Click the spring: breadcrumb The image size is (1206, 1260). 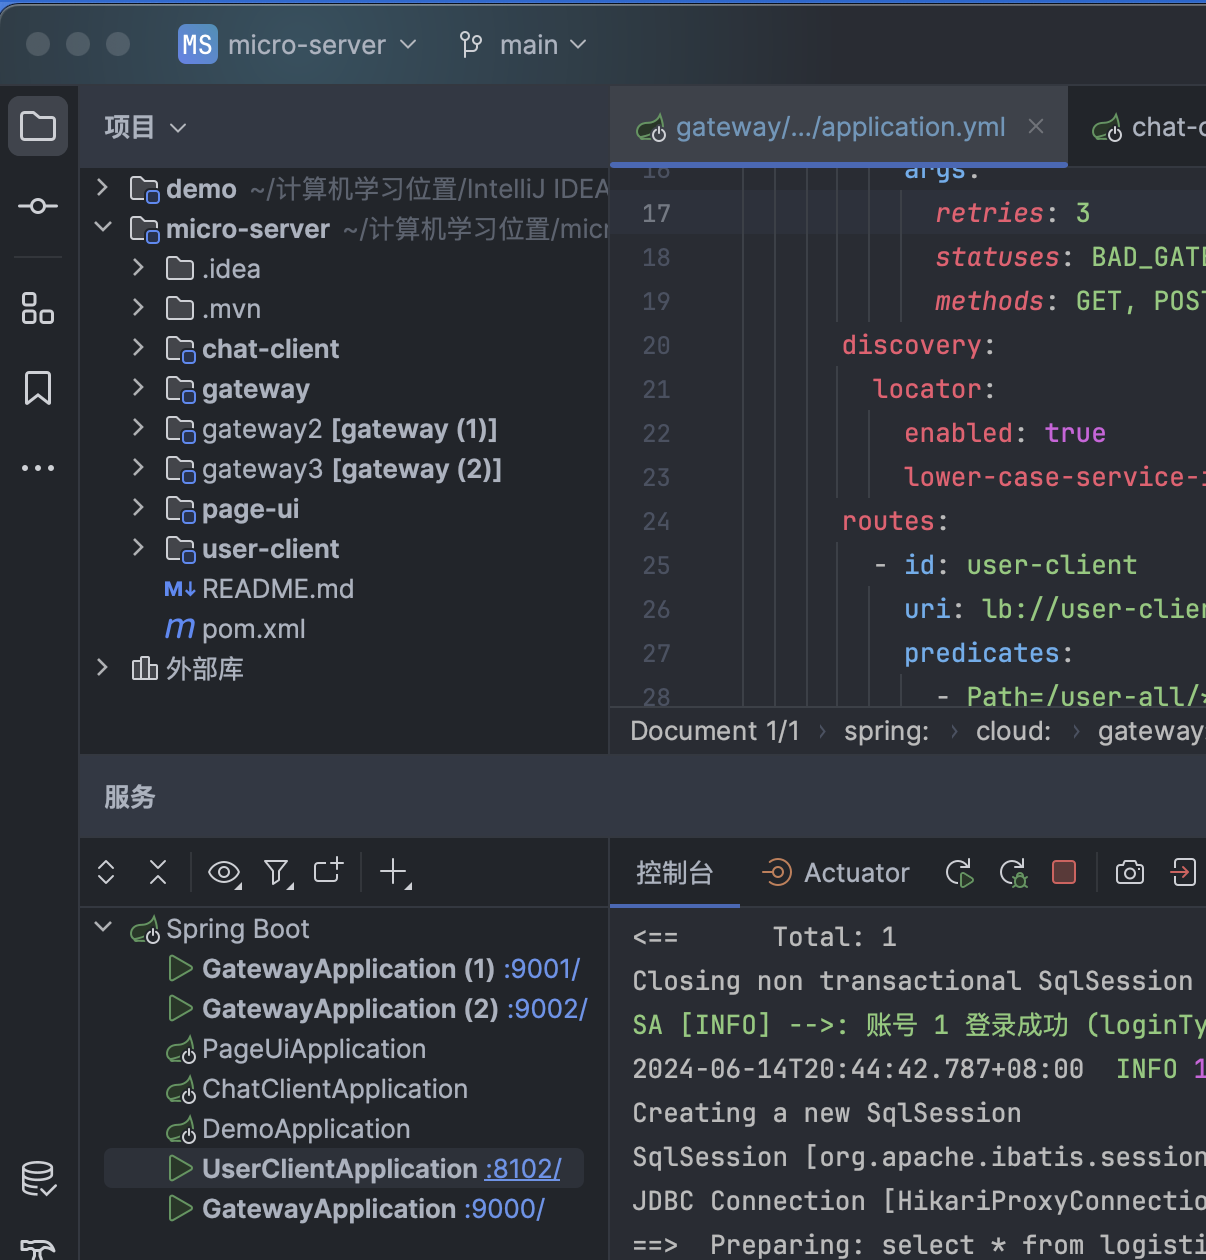pyautogui.click(x=886, y=731)
